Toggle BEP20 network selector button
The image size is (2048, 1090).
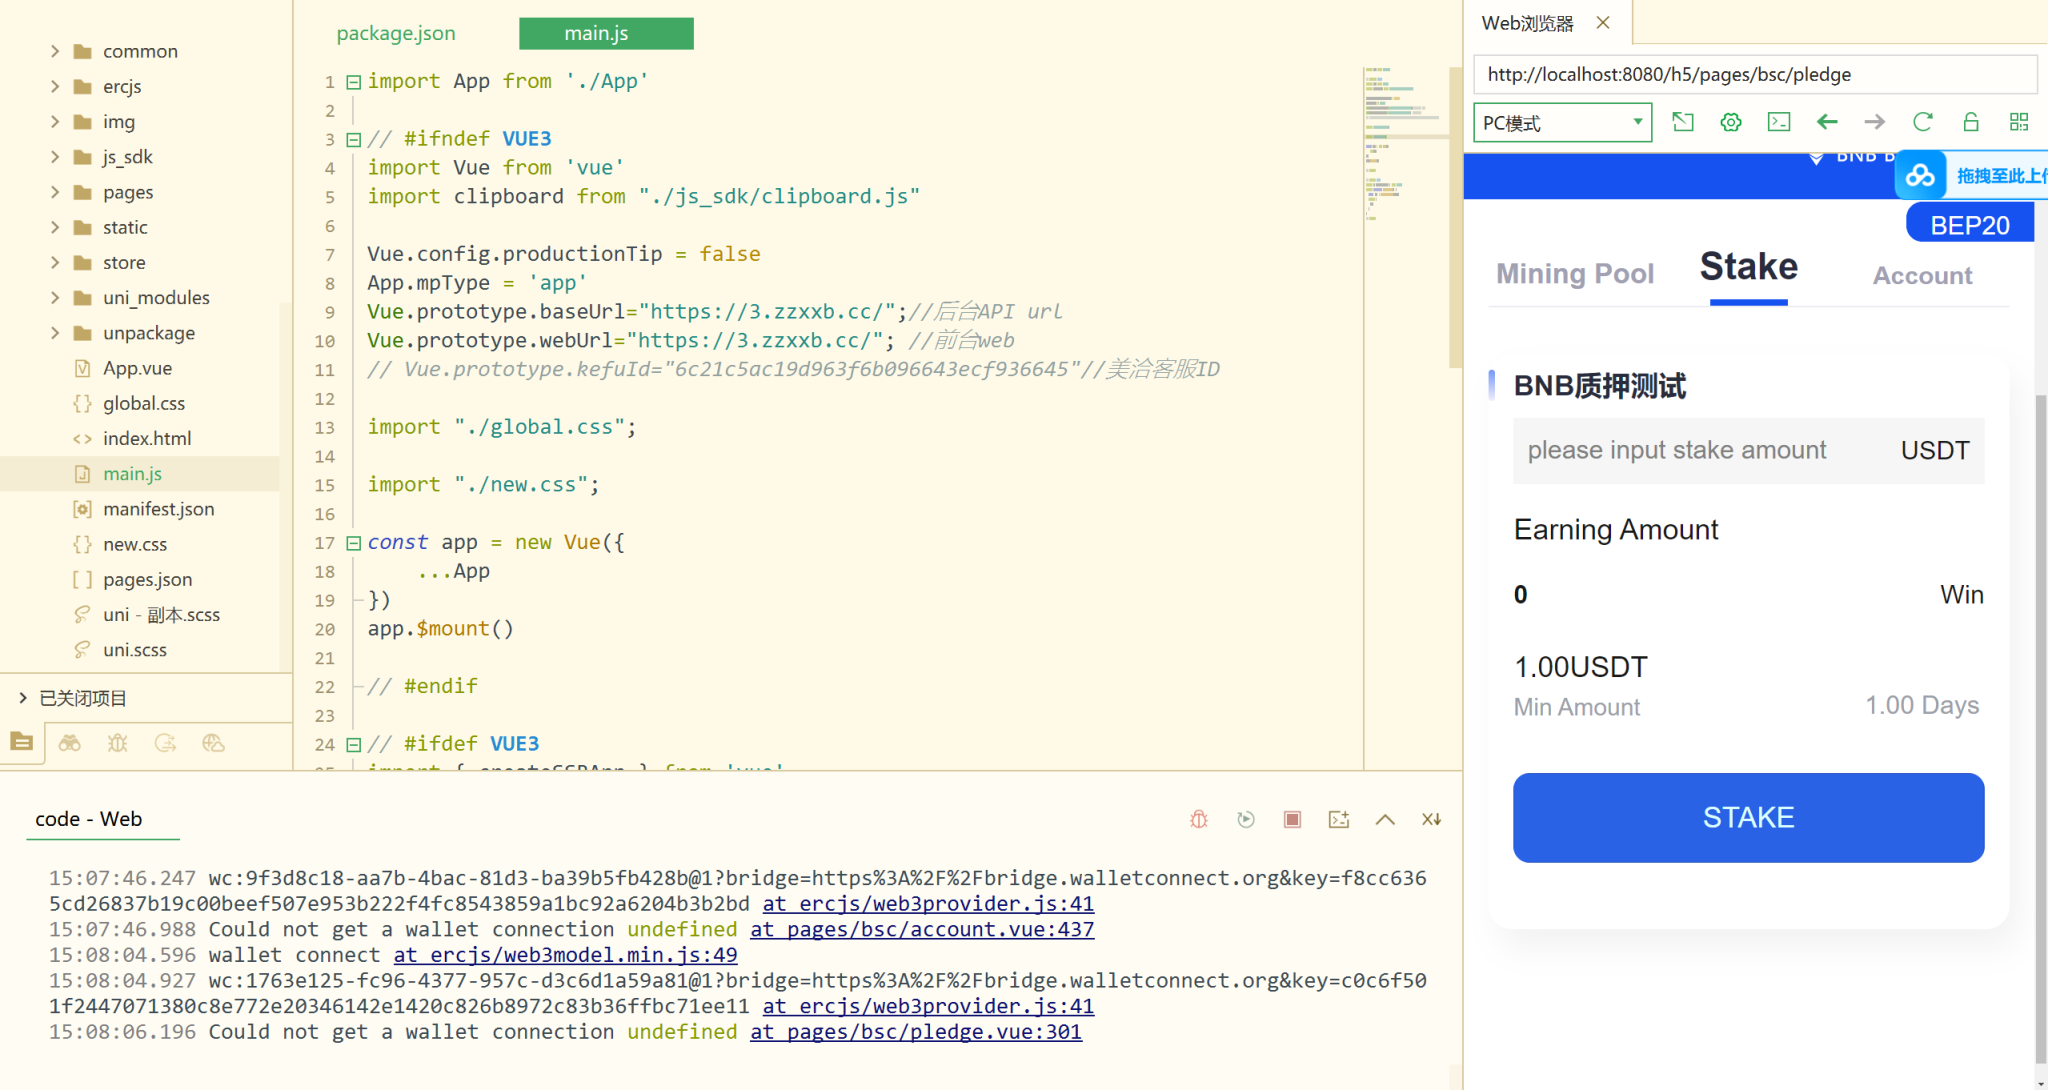pyautogui.click(x=1969, y=225)
